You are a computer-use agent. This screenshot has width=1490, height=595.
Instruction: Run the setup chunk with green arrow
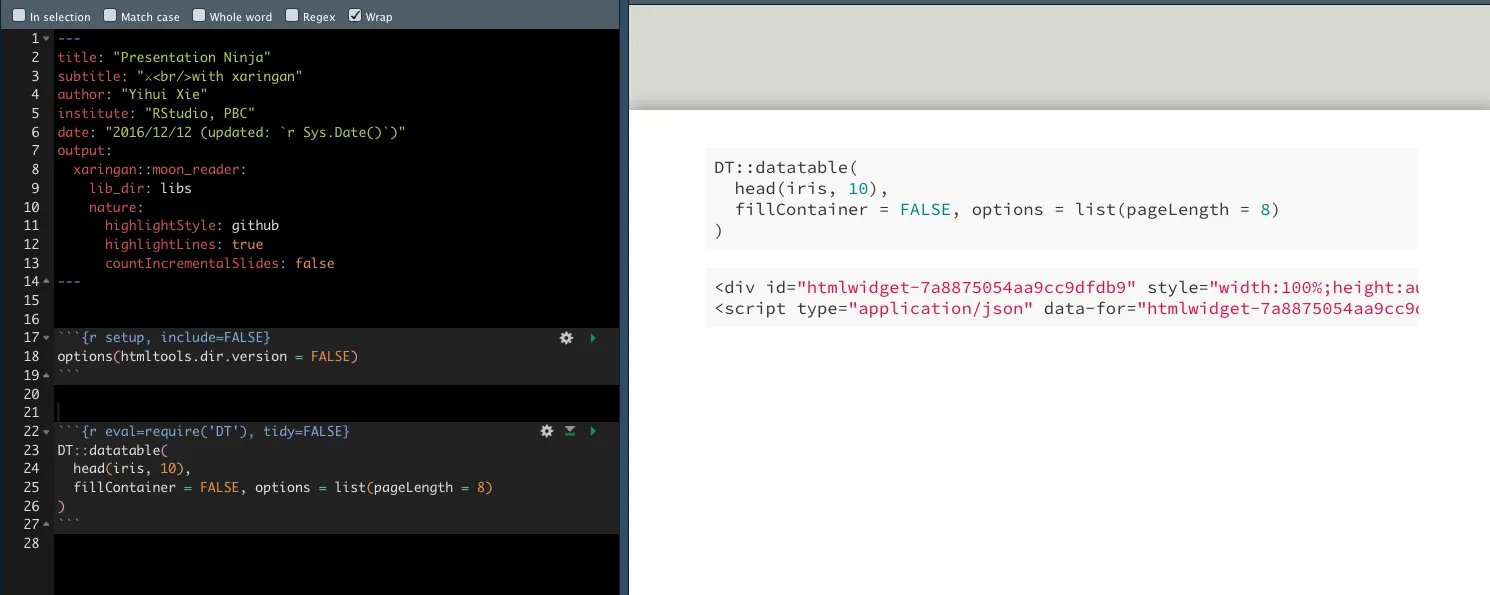tap(593, 338)
